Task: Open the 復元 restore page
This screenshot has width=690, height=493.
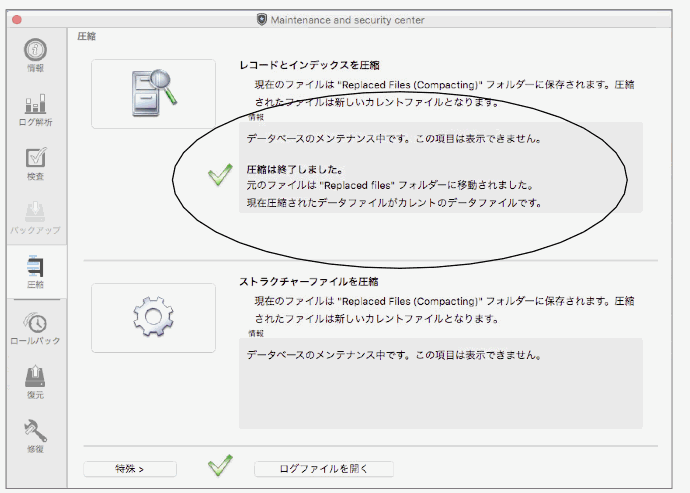Action: pos(35,380)
